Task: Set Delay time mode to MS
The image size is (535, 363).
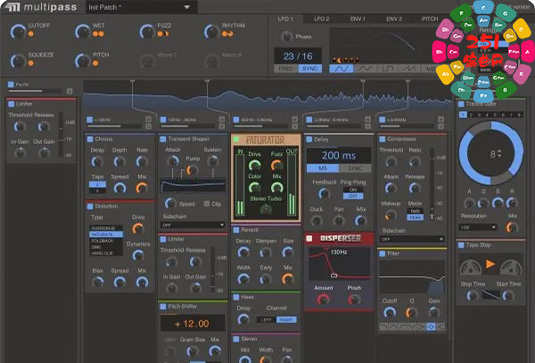Action: (x=323, y=168)
